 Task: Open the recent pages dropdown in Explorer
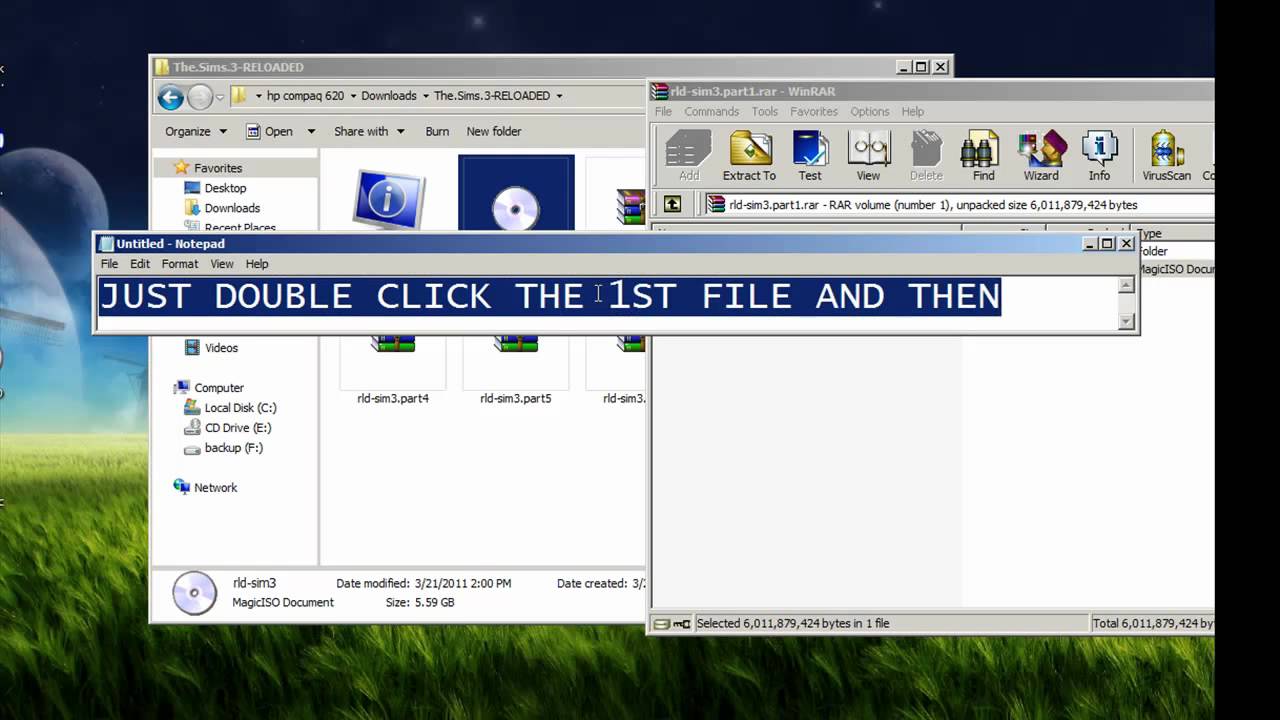221,97
